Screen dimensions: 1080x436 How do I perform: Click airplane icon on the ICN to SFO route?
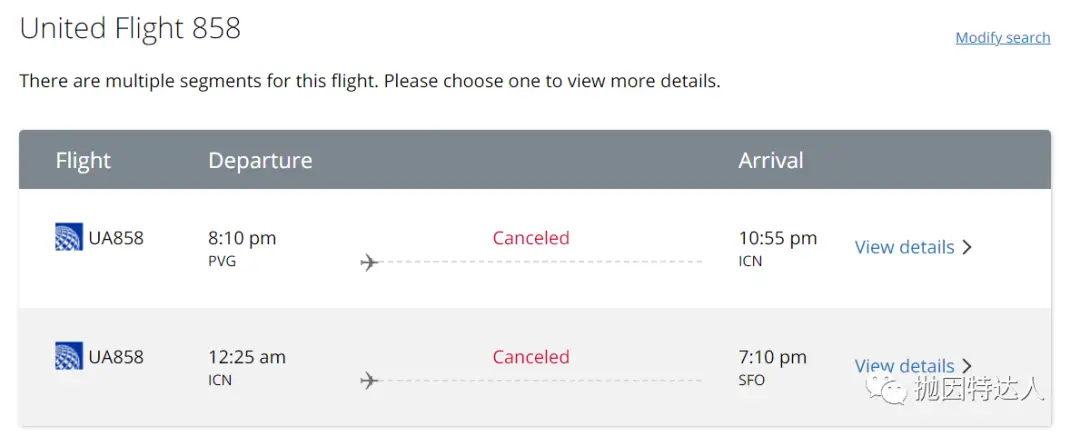coord(370,381)
